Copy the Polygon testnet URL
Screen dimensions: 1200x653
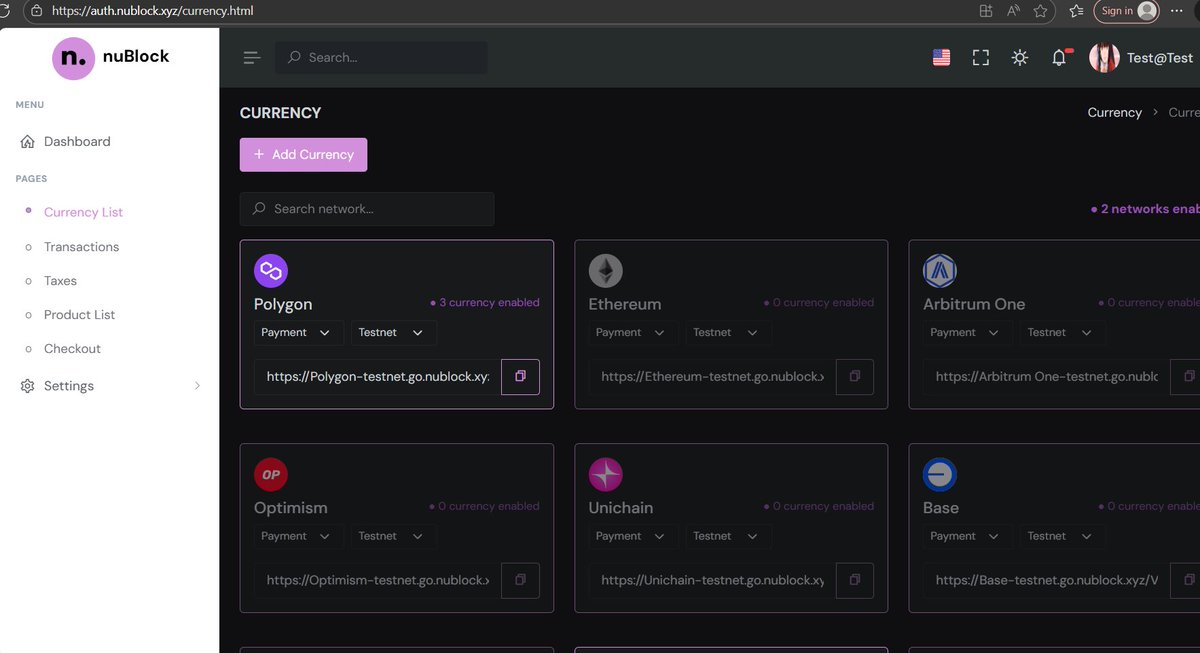pyautogui.click(x=520, y=377)
